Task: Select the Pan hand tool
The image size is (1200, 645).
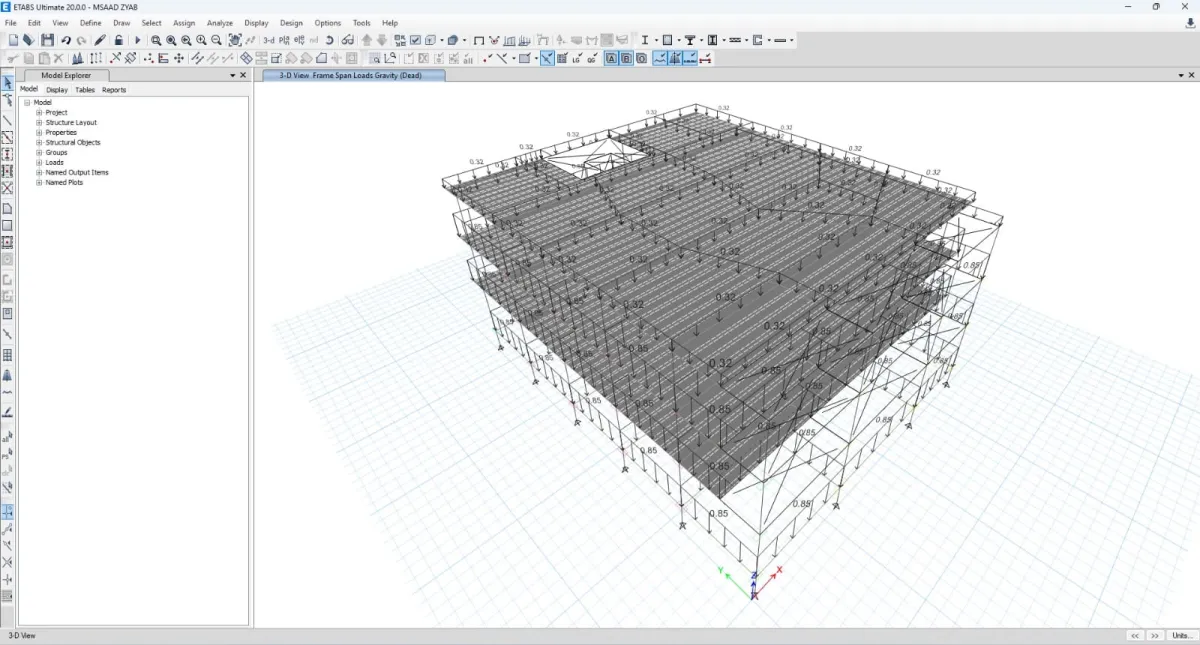Action: coord(235,40)
